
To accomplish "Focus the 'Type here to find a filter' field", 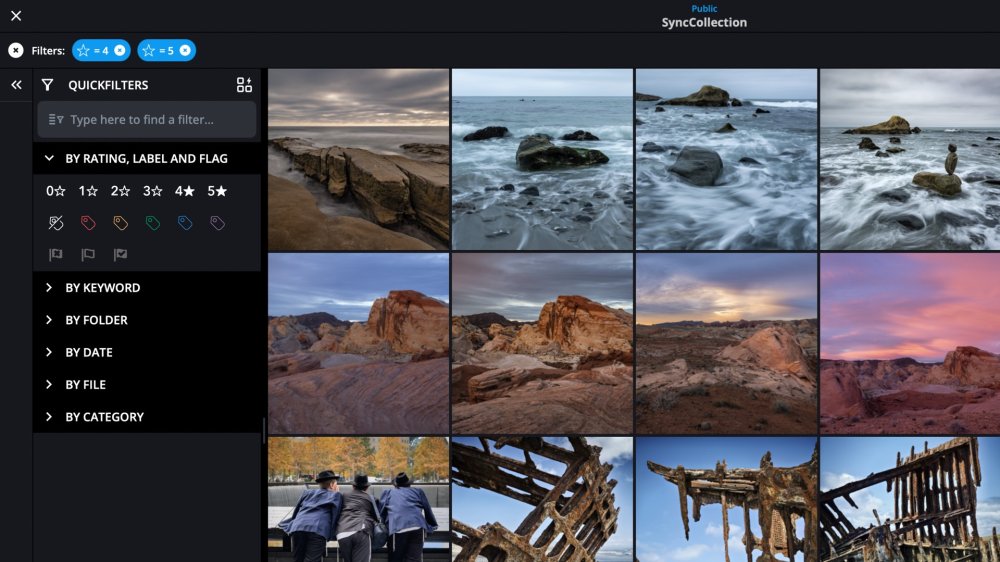I will tap(147, 119).
